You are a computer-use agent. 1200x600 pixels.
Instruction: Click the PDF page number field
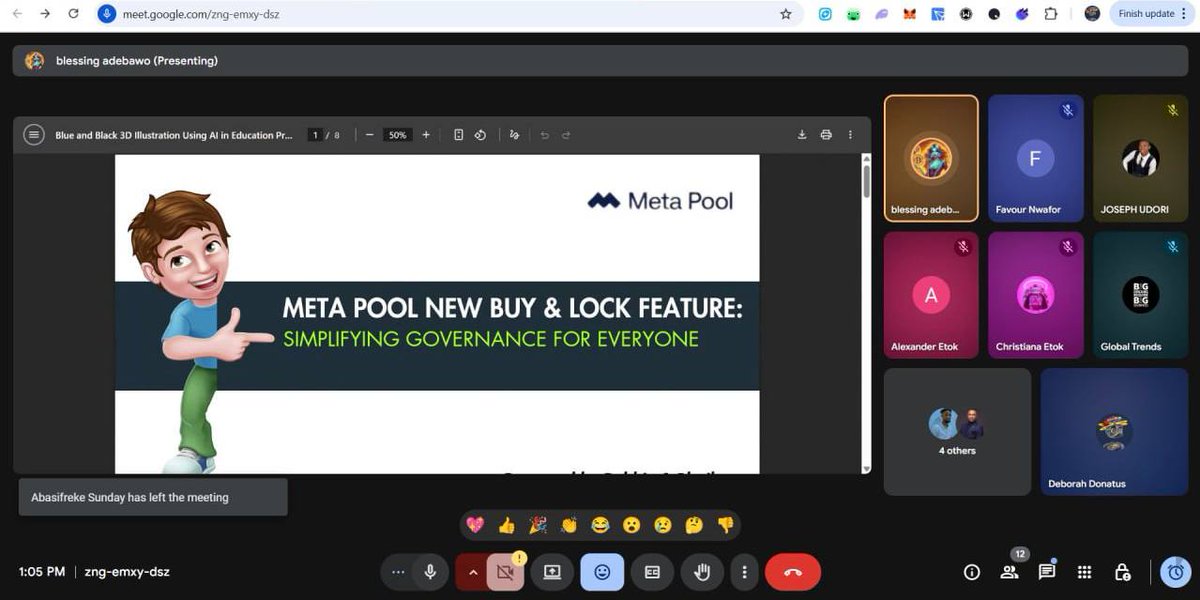[316, 135]
